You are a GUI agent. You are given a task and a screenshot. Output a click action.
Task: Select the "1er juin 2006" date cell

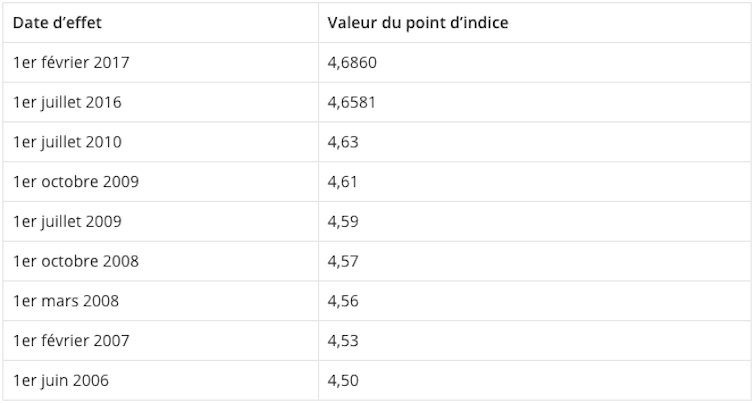(61, 381)
